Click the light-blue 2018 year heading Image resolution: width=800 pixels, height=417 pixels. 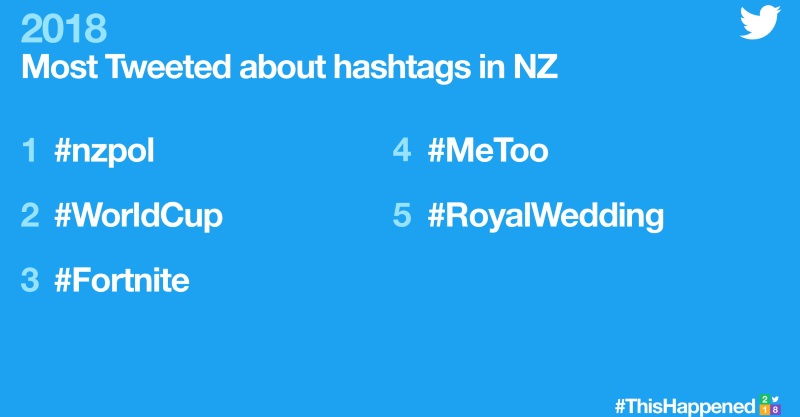click(x=64, y=29)
